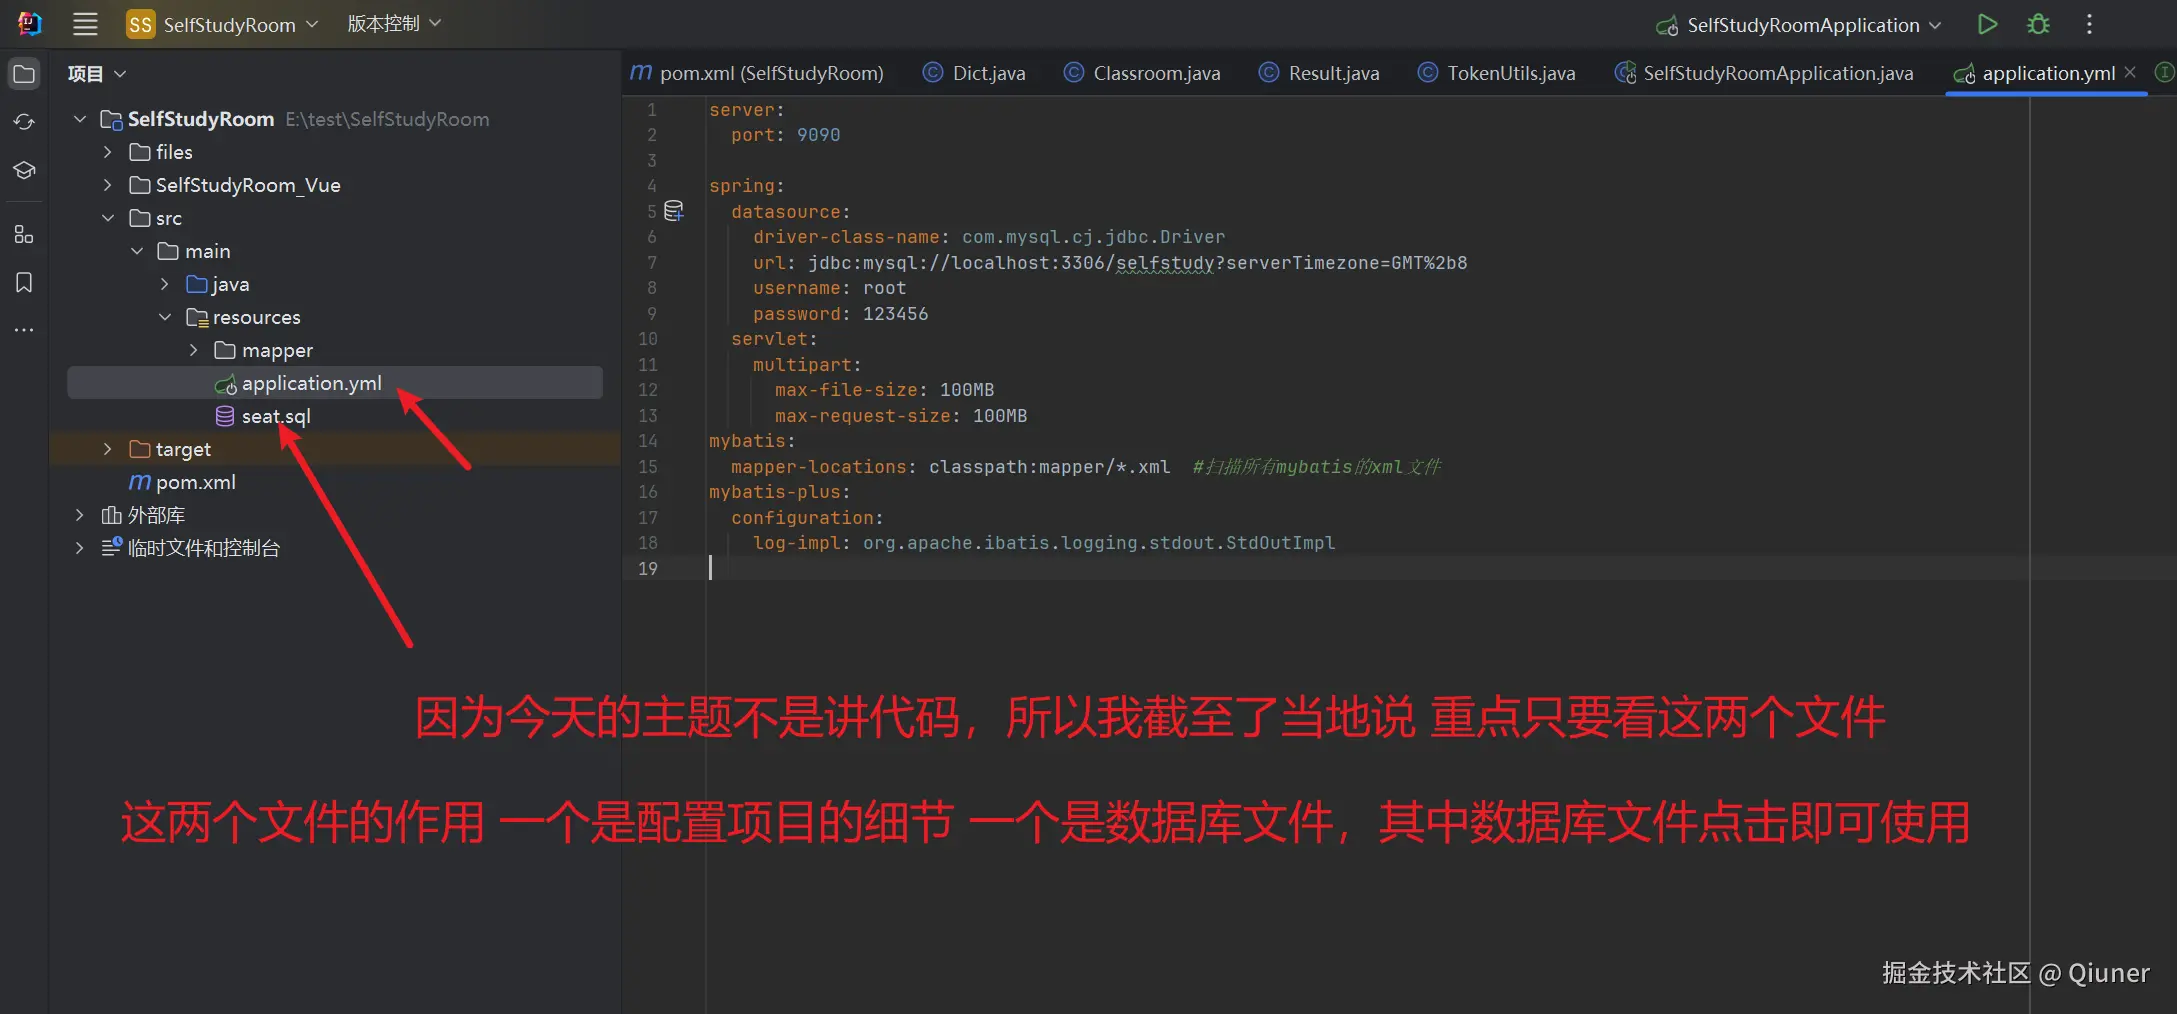The width and height of the screenshot is (2177, 1014).
Task: Expand the java folder
Action: coord(165,284)
